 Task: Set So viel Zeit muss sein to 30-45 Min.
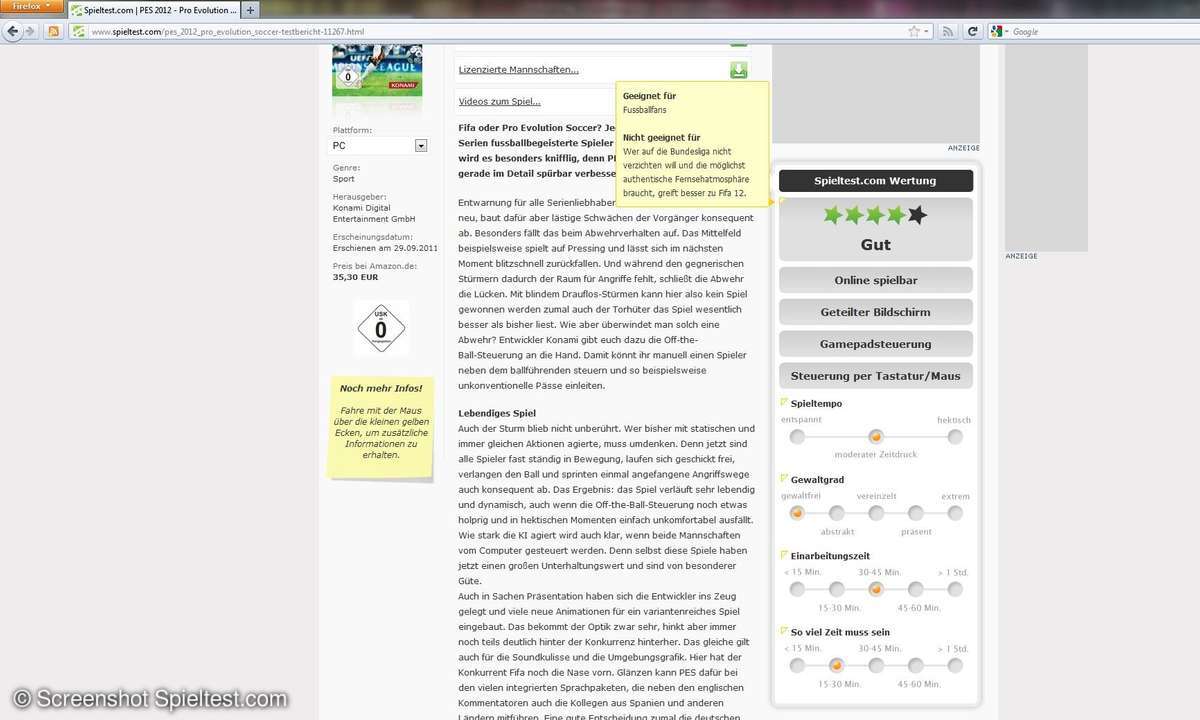(x=876, y=665)
